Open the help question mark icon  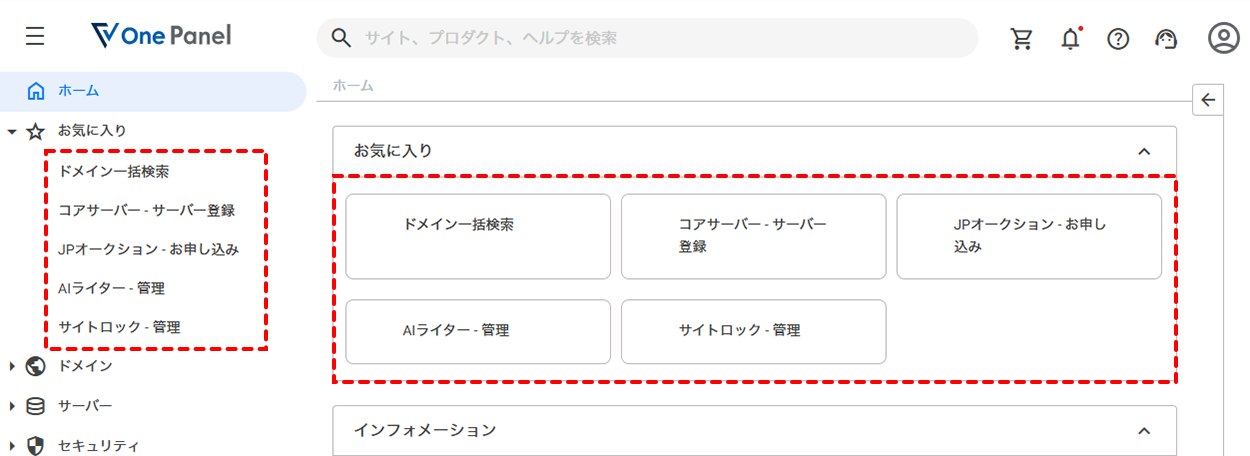1118,38
